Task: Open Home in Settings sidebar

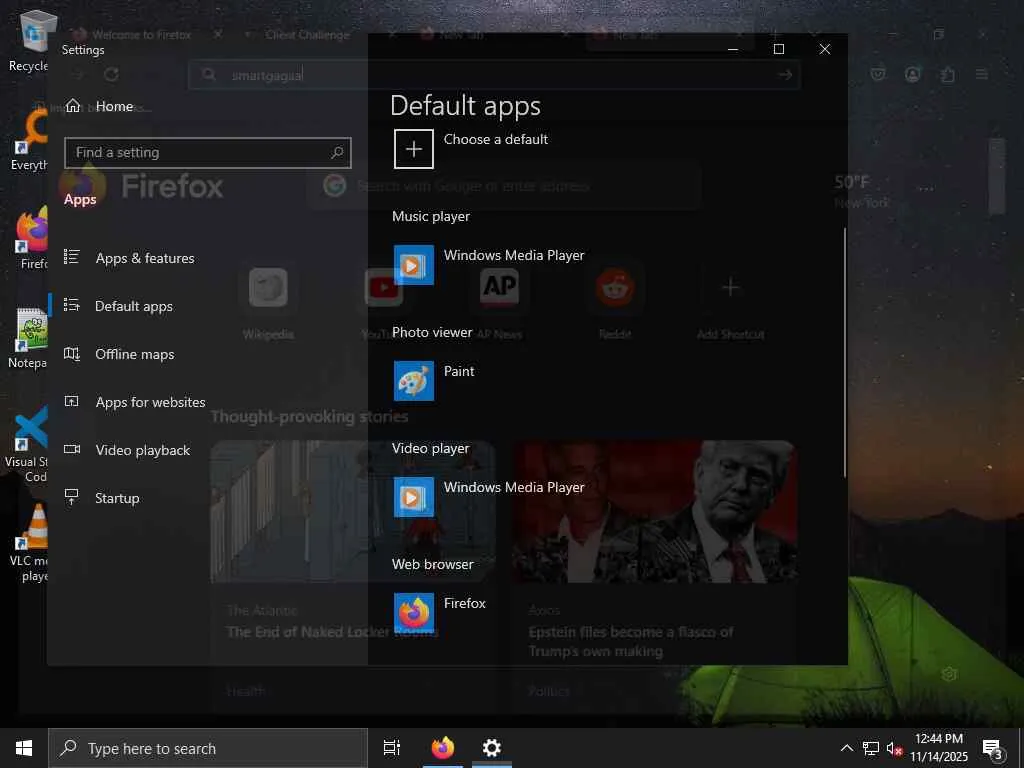Action: (99, 106)
